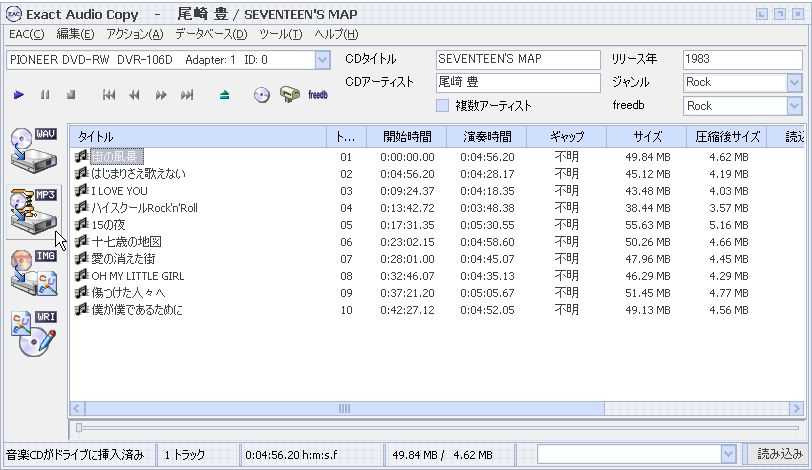Select track title 僕が僕であるために
812x470 pixels.
coord(137,310)
